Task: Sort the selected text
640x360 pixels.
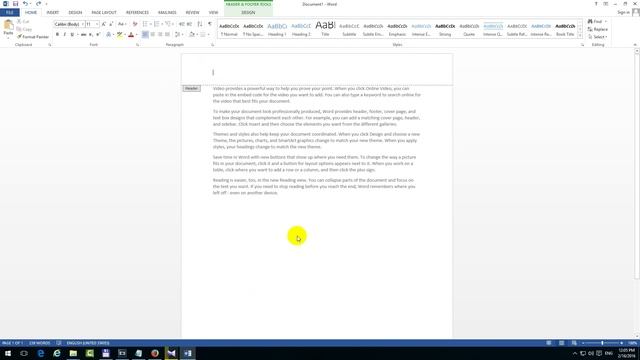Action: pyautogui.click(x=200, y=24)
